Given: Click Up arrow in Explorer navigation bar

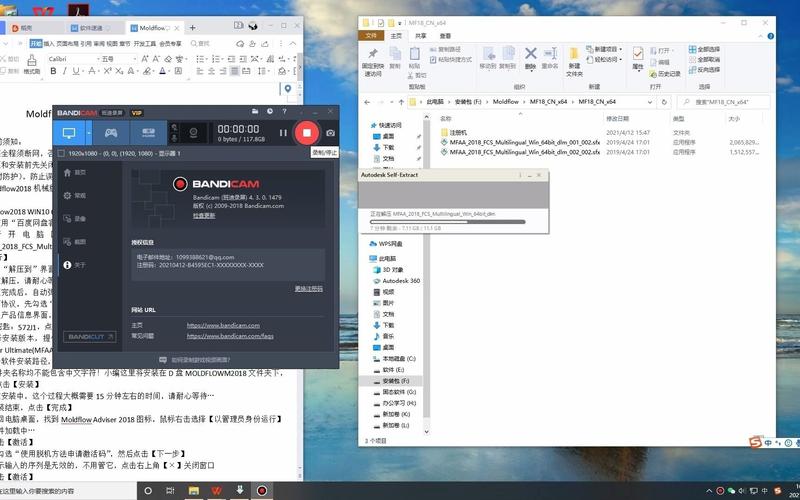Looking at the screenshot, I should (x=401, y=102).
